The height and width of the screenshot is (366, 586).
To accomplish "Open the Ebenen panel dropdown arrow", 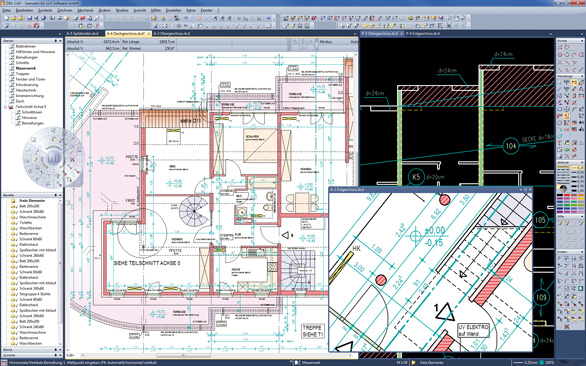I will coord(60,40).
